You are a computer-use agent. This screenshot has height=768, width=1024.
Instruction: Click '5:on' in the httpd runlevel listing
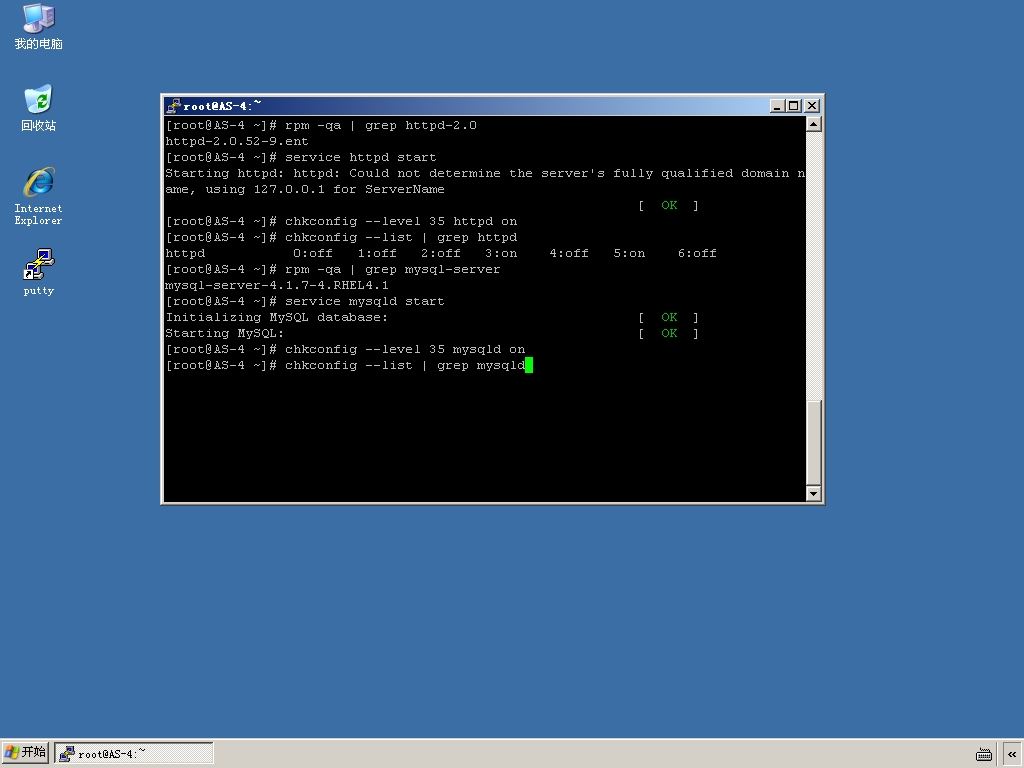point(629,253)
